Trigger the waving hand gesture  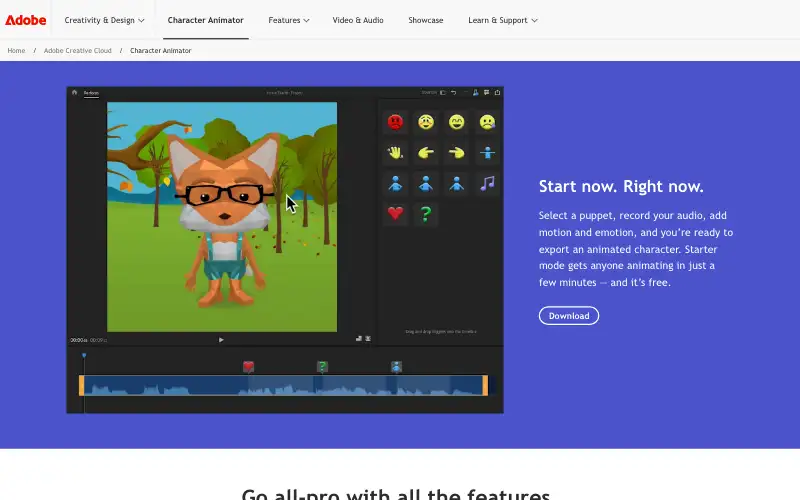click(x=395, y=153)
